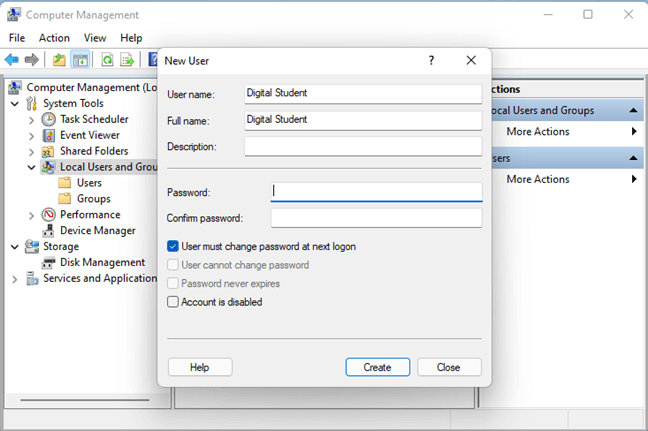Click the Local Users and Groups icon
This screenshot has width=648, height=431.
(x=48, y=167)
